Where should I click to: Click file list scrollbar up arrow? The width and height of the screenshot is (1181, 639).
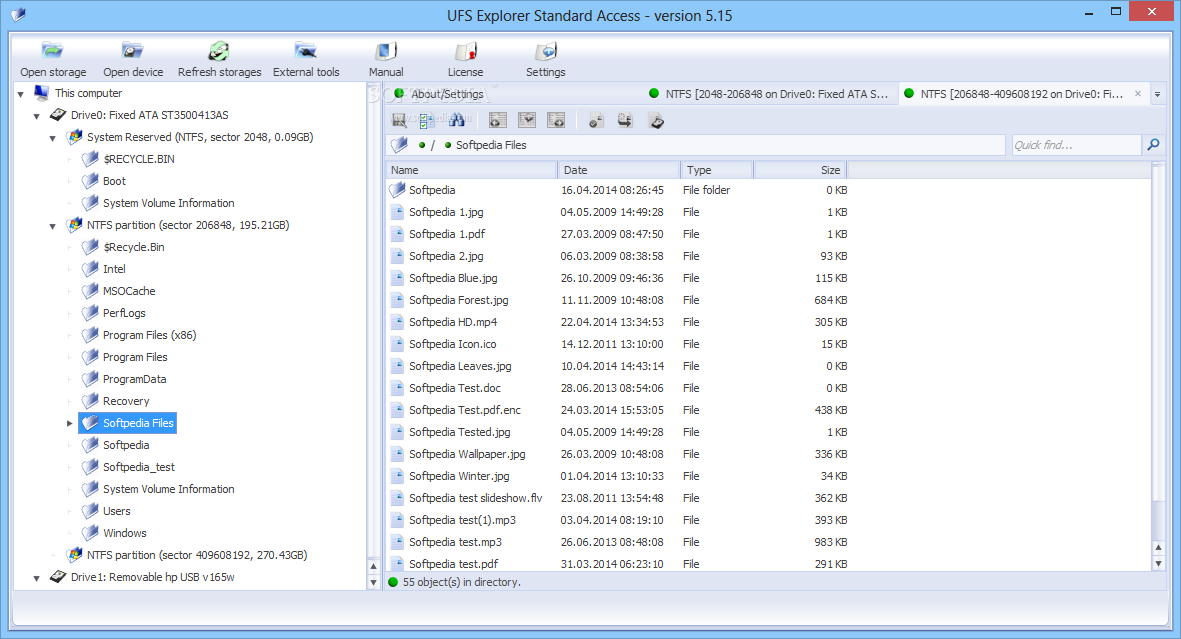[x=1158, y=548]
